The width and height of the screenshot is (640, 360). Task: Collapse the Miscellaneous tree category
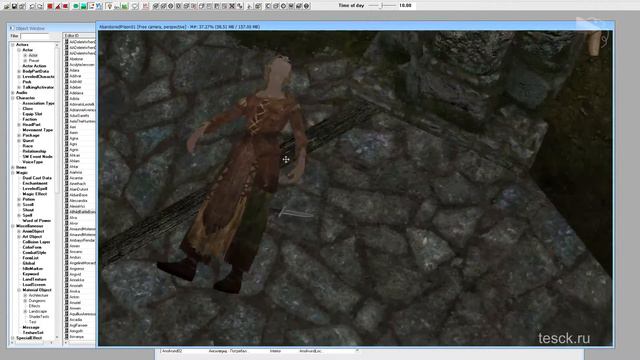click(13, 226)
